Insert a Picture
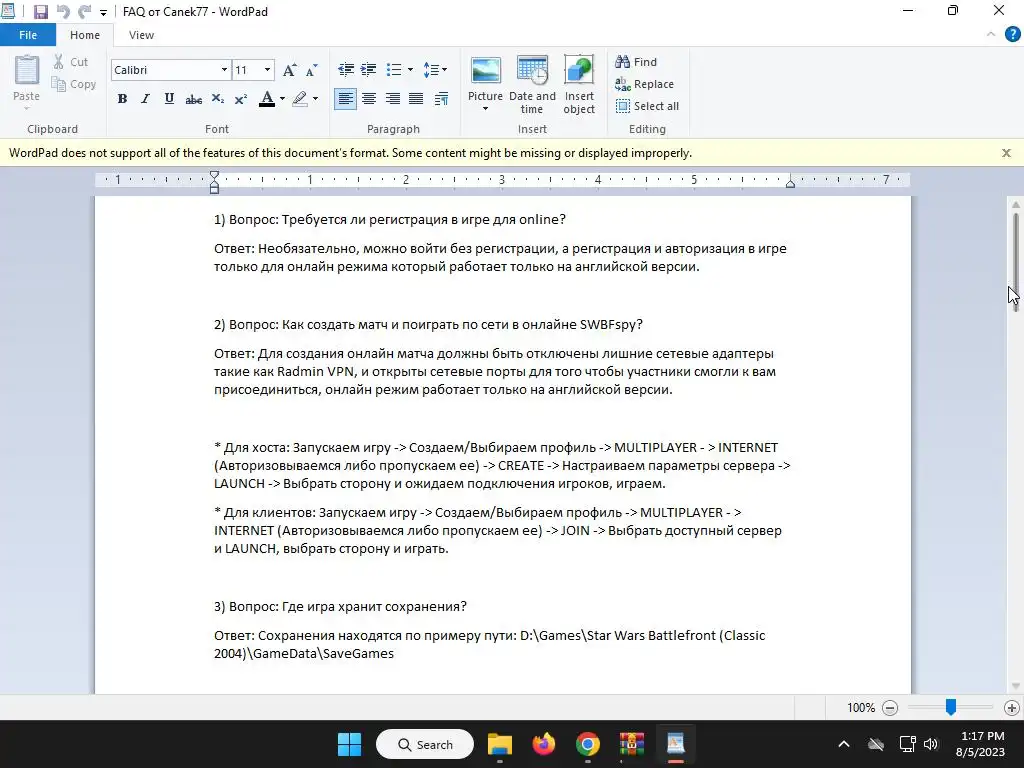 tap(485, 77)
